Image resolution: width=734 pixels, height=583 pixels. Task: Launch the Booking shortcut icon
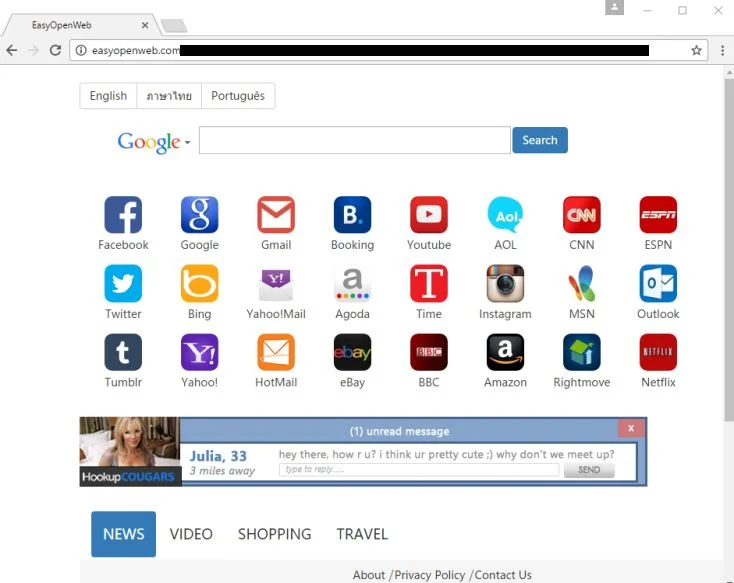[x=352, y=215]
